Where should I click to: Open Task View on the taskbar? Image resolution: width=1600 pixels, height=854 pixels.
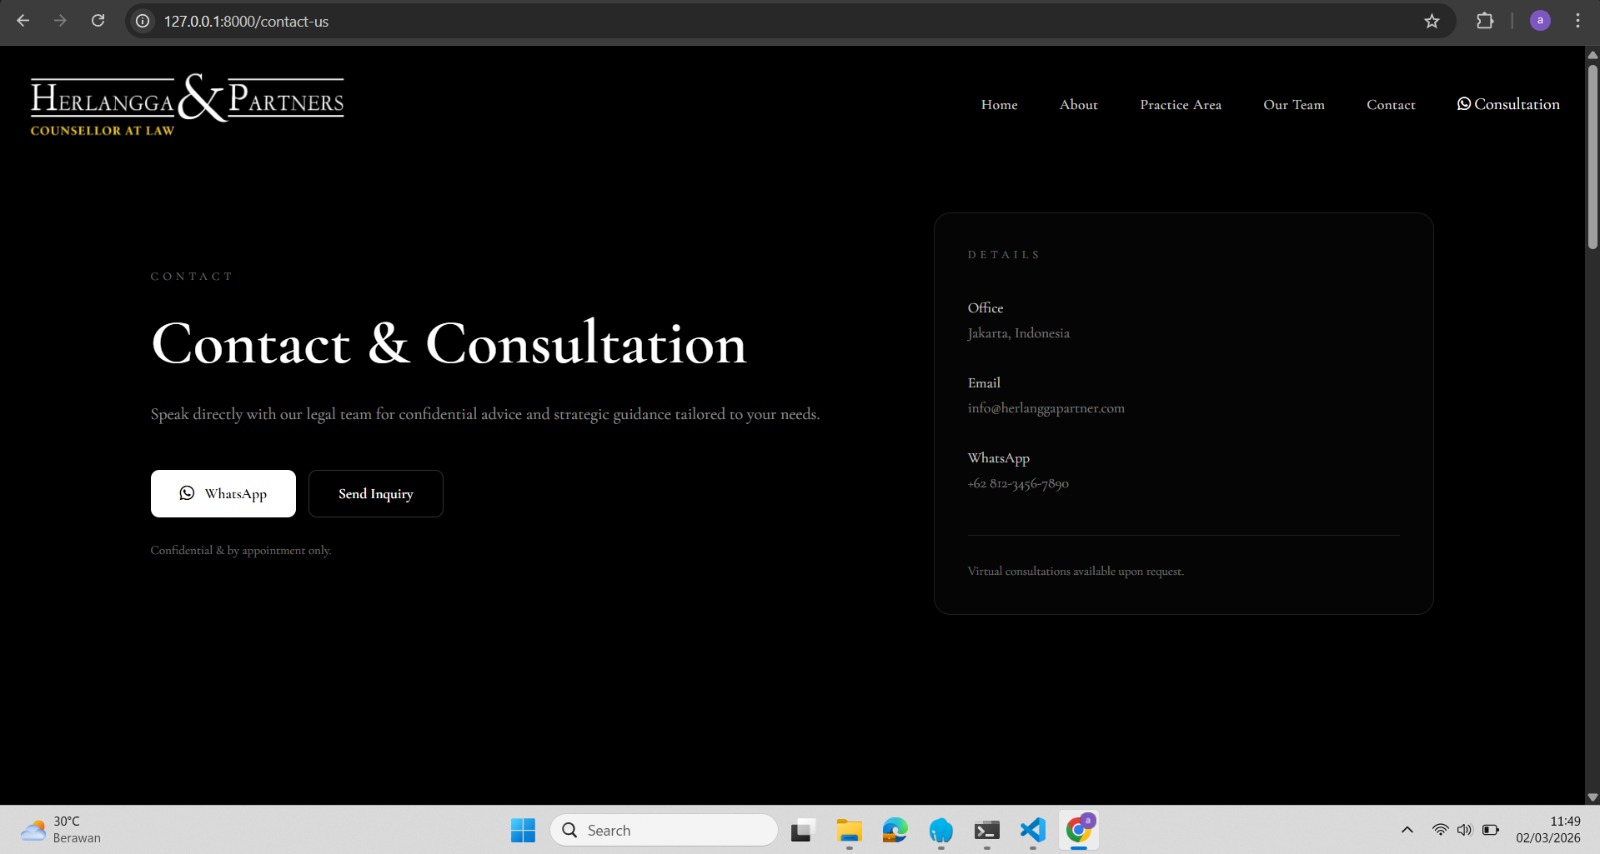click(x=802, y=830)
